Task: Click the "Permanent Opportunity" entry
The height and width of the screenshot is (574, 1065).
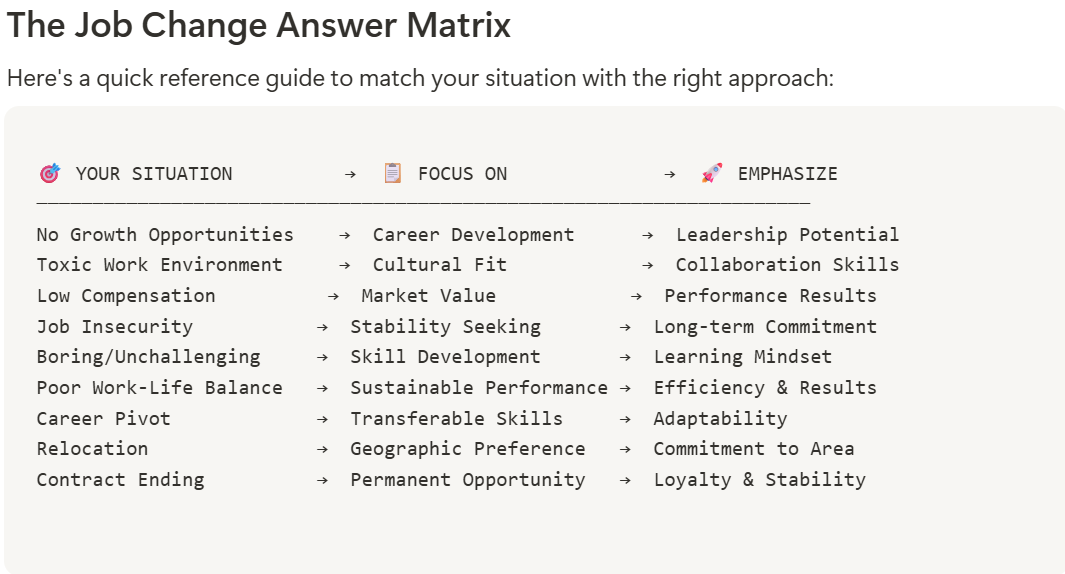Action: 467,480
